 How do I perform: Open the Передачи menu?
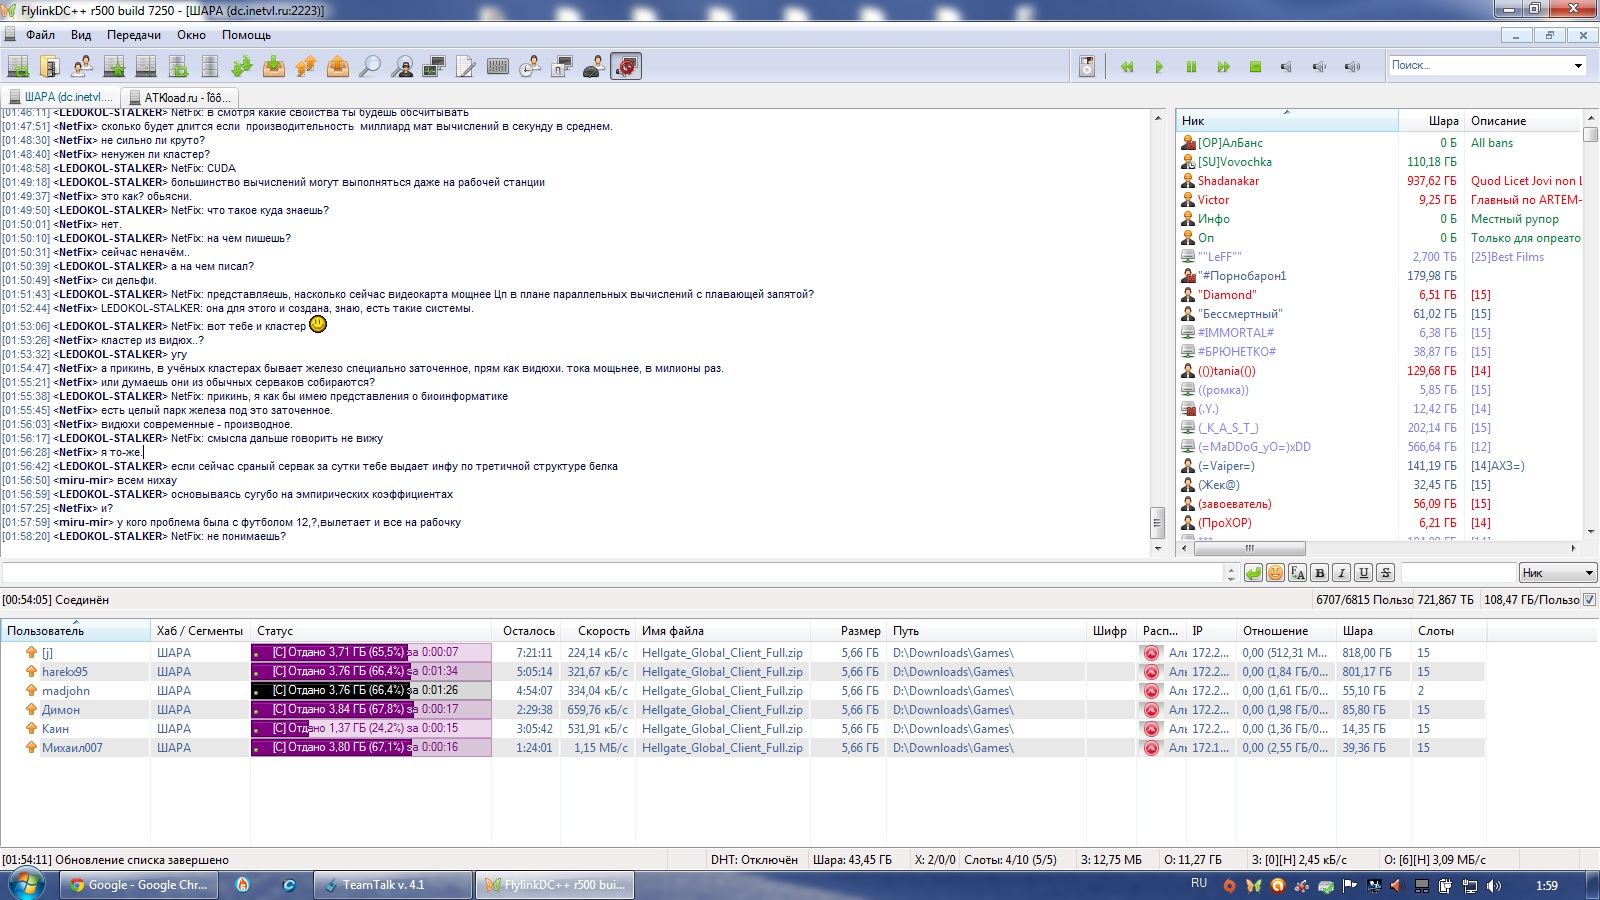coord(134,35)
